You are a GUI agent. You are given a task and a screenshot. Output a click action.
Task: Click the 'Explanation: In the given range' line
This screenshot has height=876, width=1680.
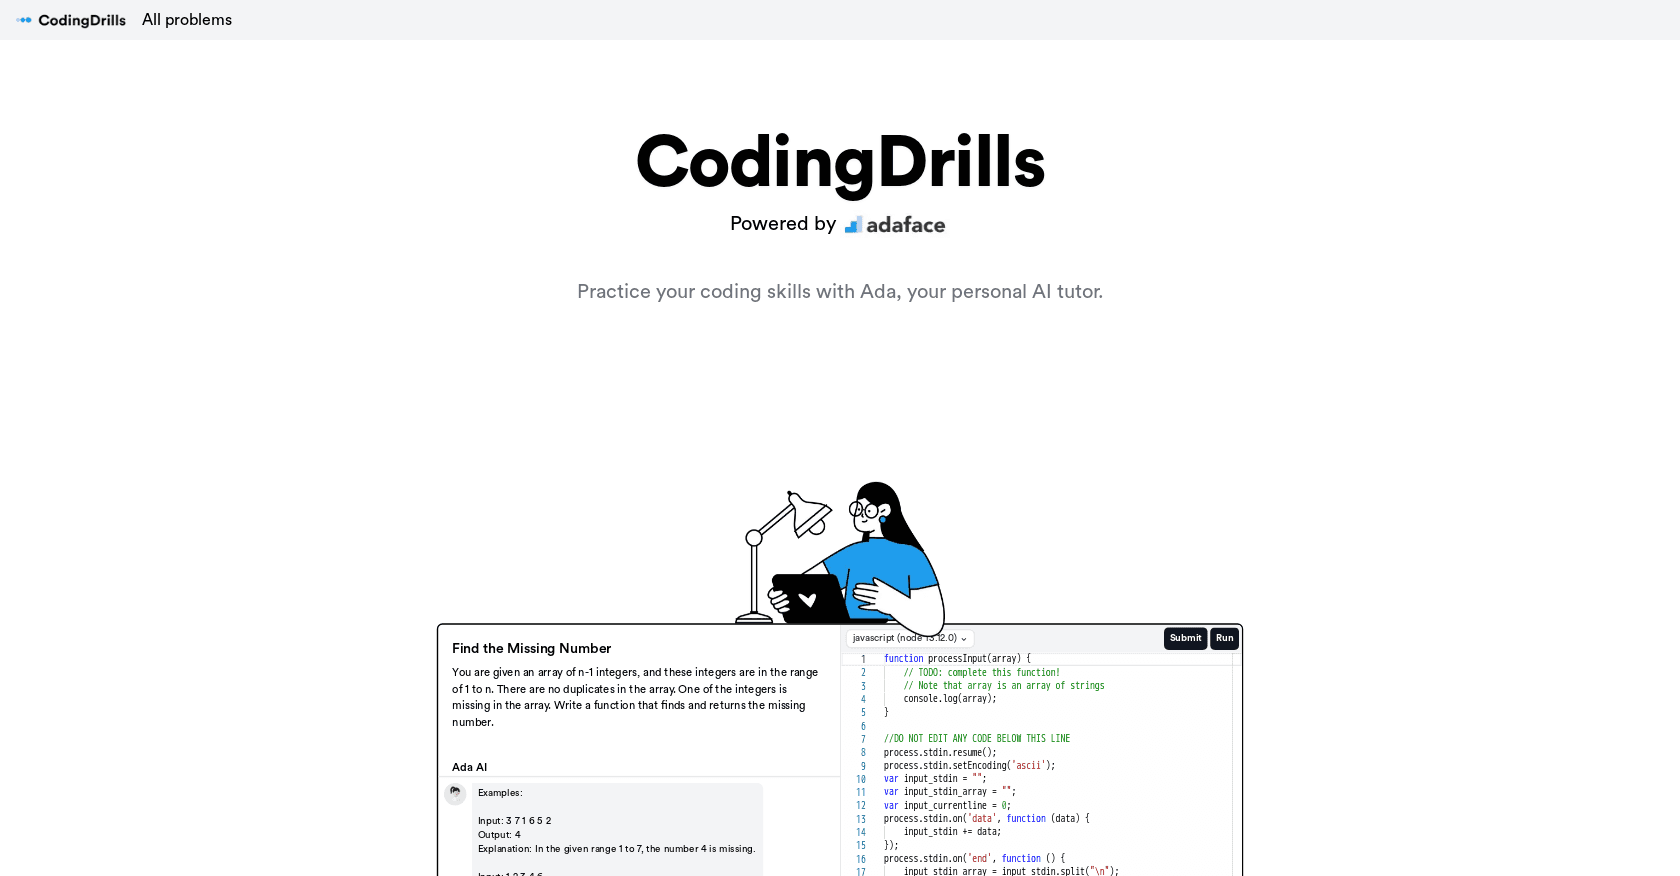coord(616,849)
